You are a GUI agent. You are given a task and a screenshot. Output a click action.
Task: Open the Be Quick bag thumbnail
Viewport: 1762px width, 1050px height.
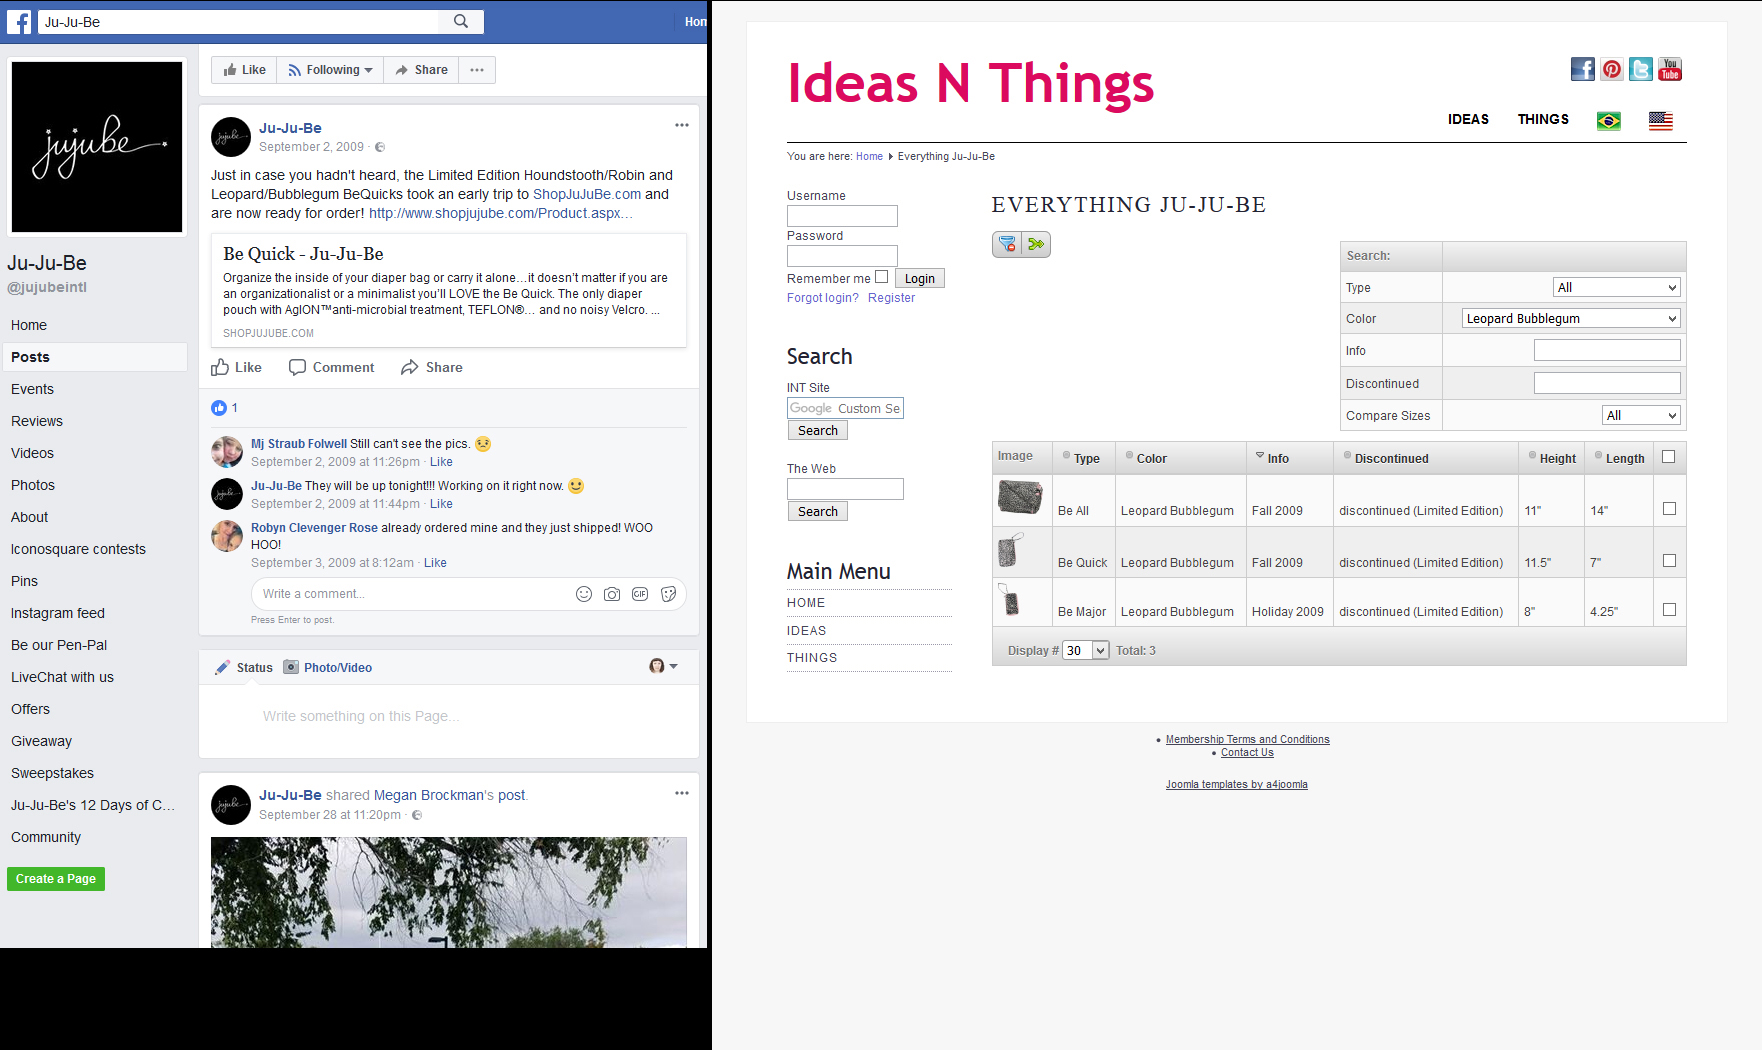click(1010, 550)
